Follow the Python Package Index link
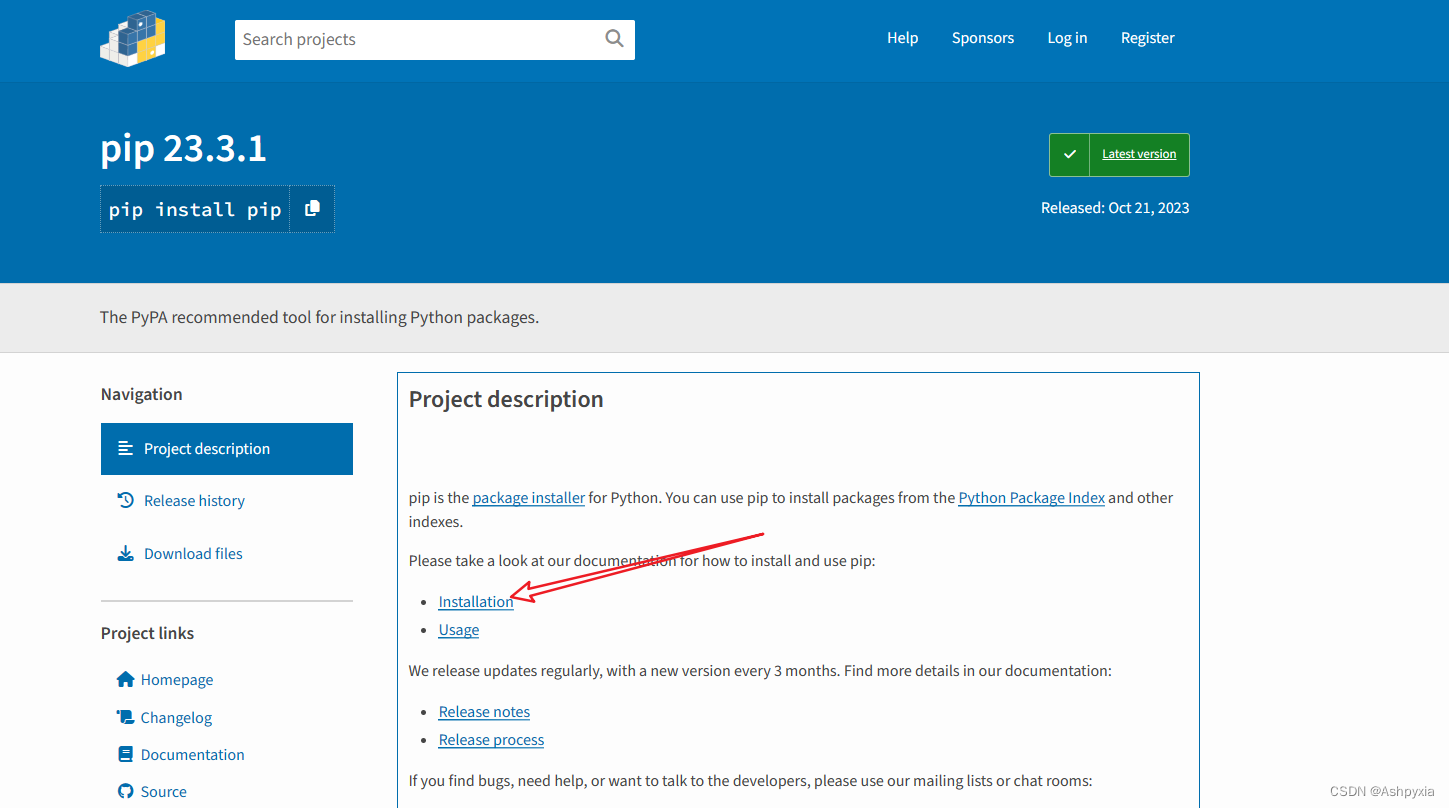Viewport: 1449px width, 808px height. coord(1032,497)
